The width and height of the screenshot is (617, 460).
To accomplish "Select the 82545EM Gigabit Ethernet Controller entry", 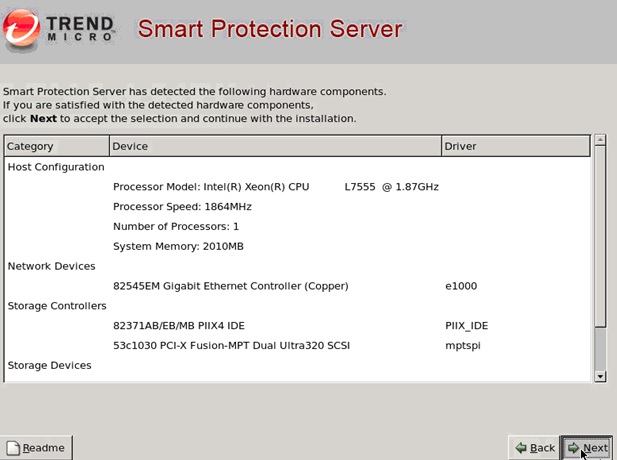I will (230, 286).
